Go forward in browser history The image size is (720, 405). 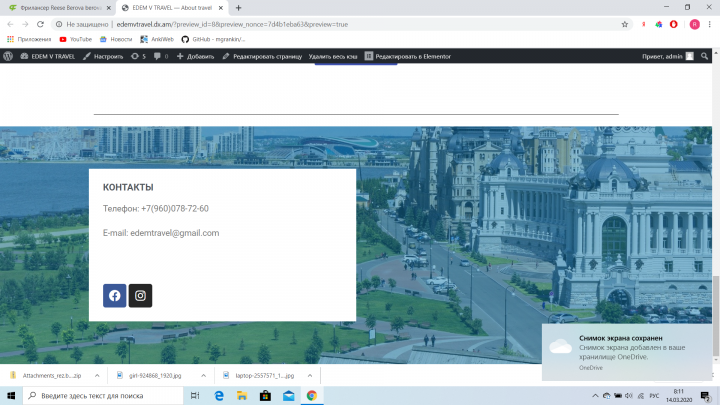click(x=25, y=24)
